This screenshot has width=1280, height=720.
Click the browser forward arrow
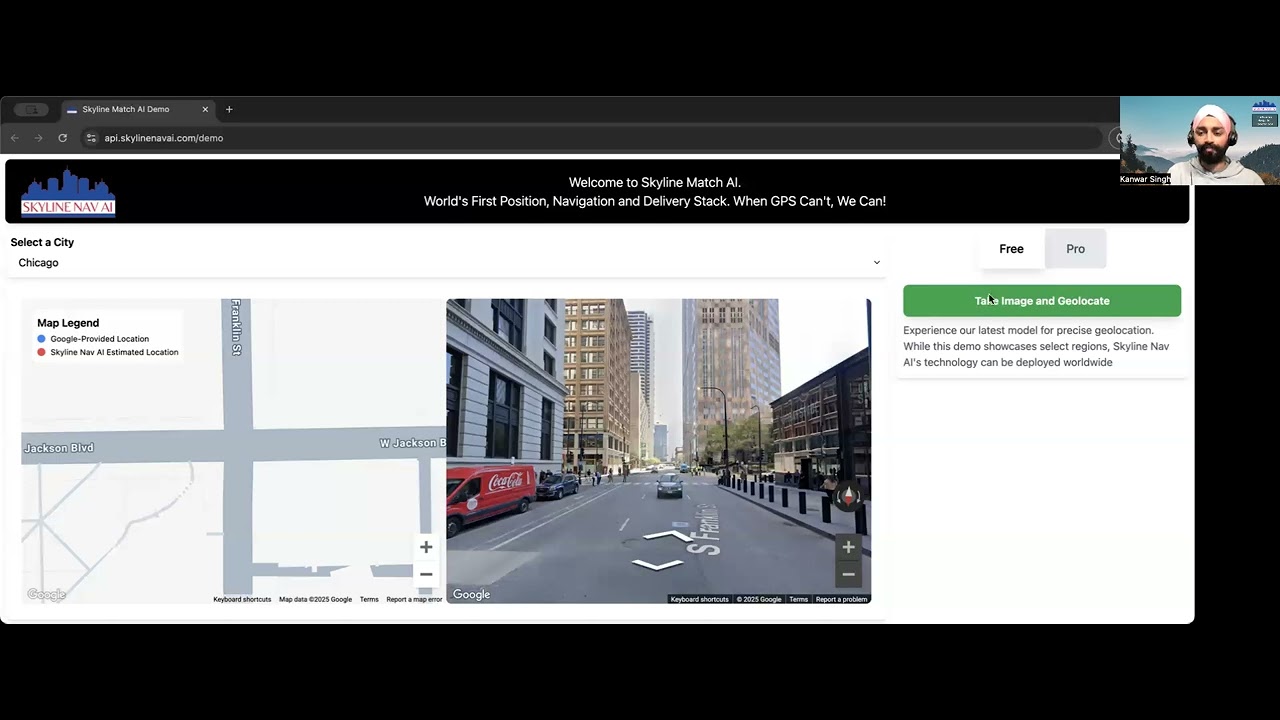38,138
